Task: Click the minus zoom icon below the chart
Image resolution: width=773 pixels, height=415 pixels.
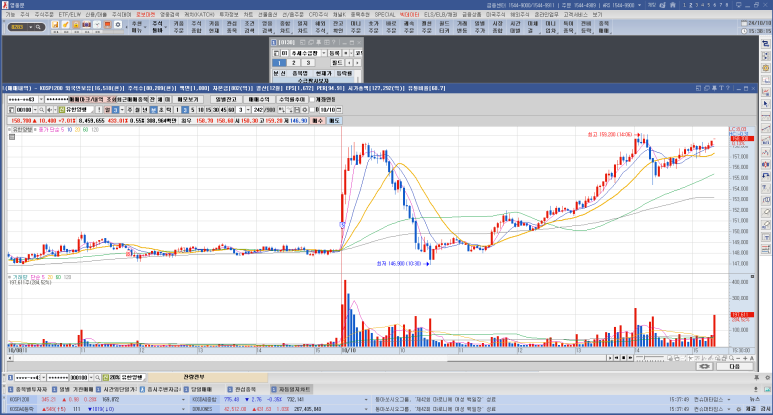Action: 738,358
